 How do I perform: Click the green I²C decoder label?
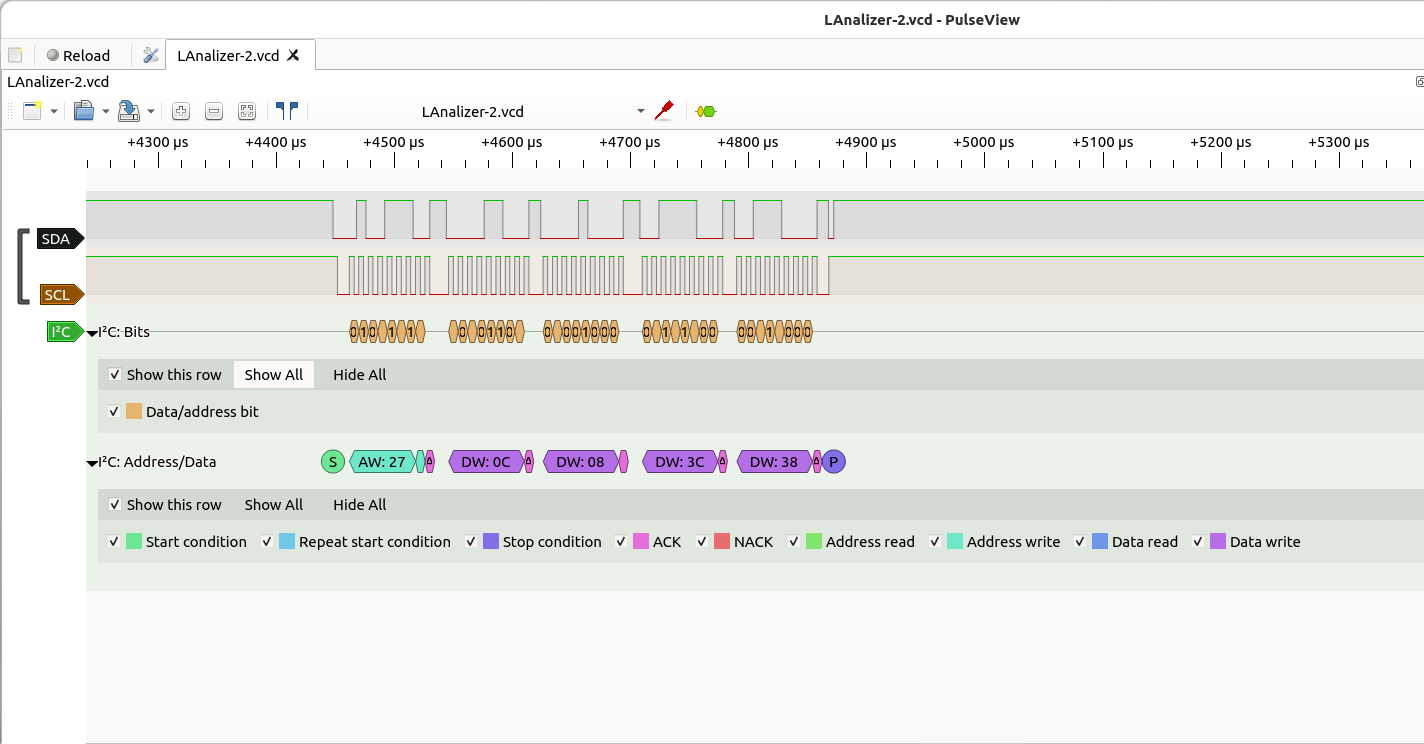tap(64, 332)
